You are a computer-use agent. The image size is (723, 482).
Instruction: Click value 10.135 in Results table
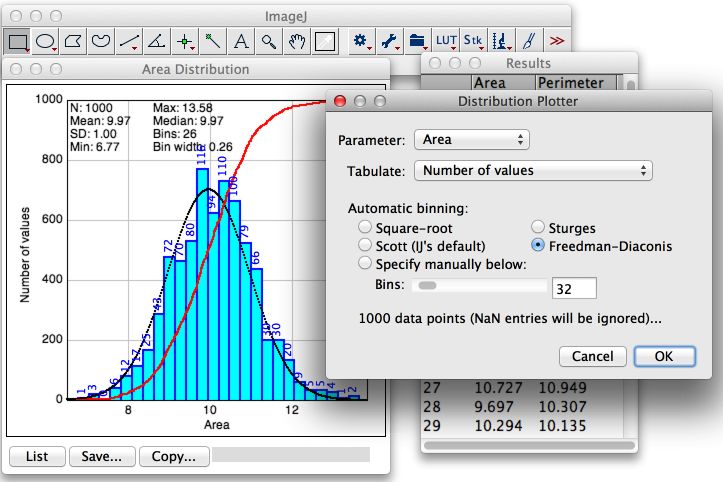pos(563,425)
